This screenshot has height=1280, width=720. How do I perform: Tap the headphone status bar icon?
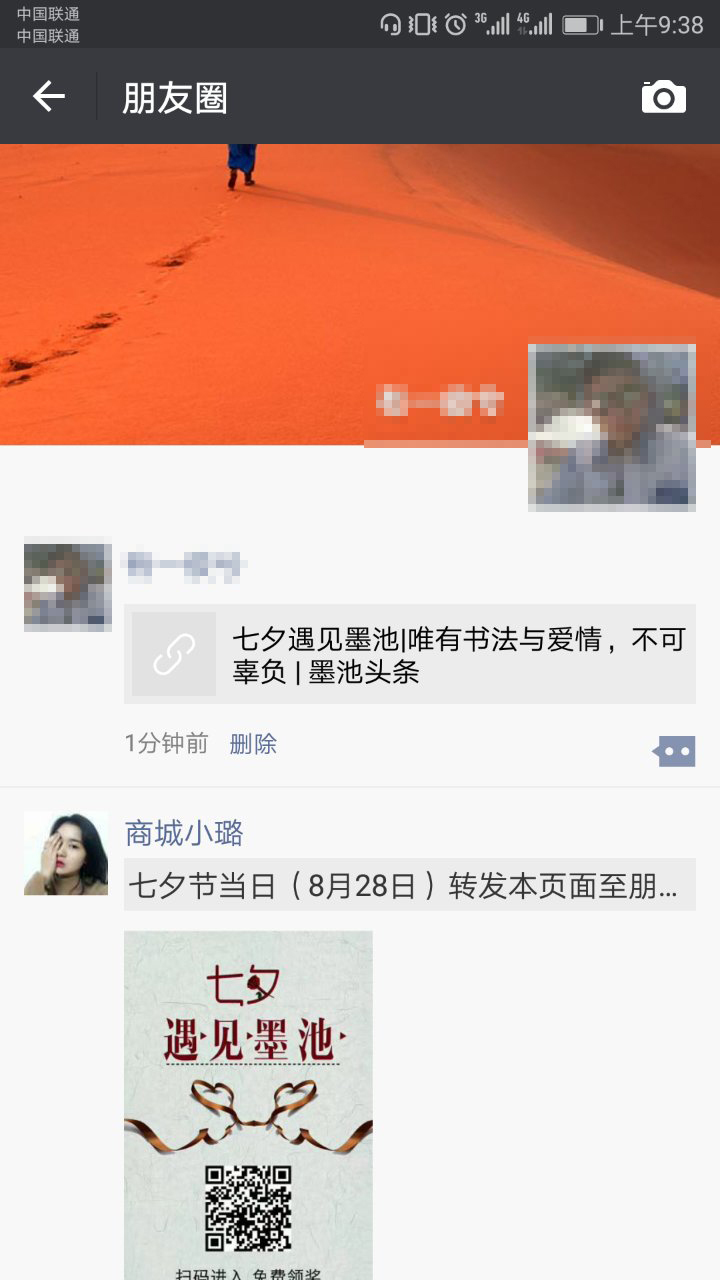[391, 24]
